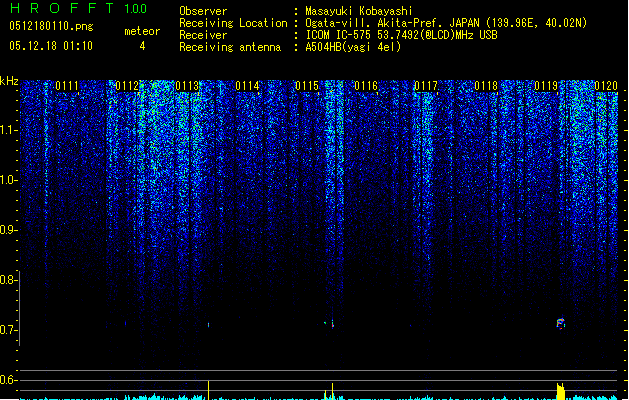Select the Ogata-vill. Akita-Pref. JAPAN location text
Screen dimensions: 629x400
point(446,23)
